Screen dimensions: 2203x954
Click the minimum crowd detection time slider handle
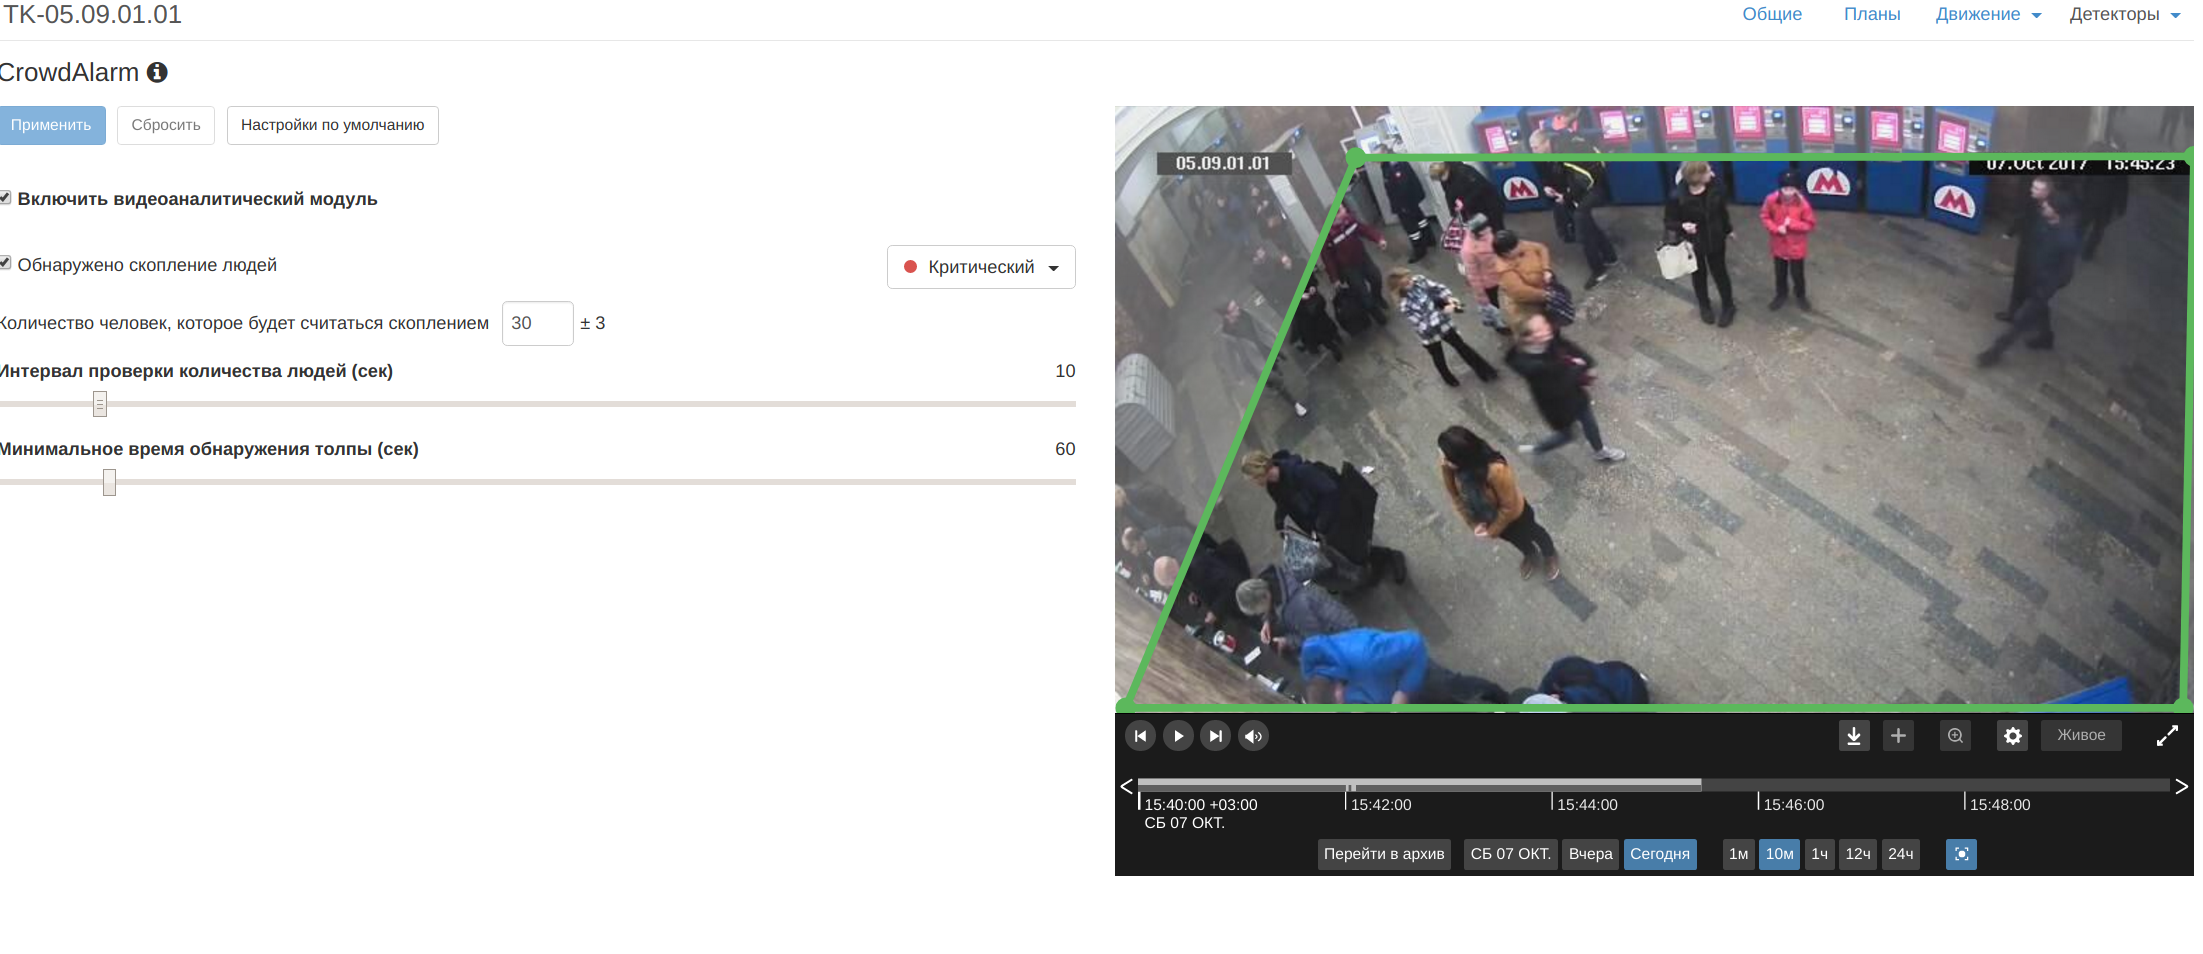click(109, 482)
